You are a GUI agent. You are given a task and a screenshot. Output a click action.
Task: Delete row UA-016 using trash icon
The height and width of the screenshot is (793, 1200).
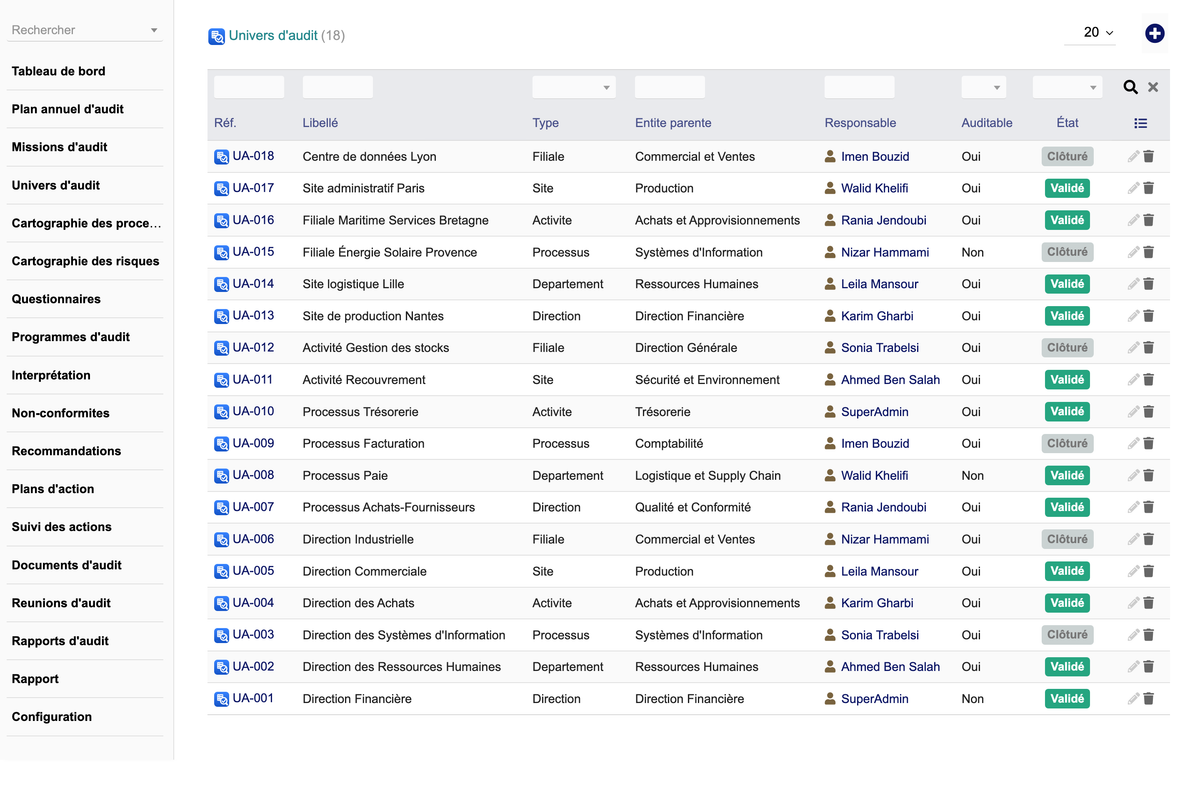pos(1149,220)
